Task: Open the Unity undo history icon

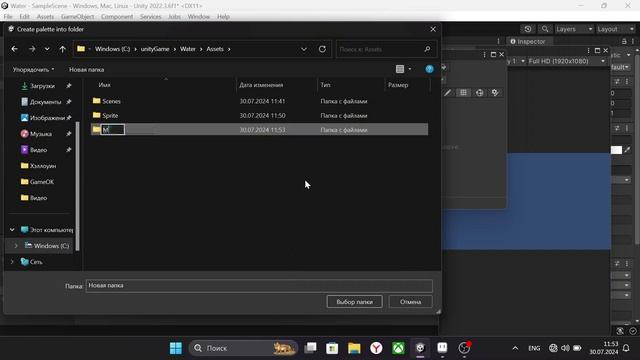Action: click(528, 29)
